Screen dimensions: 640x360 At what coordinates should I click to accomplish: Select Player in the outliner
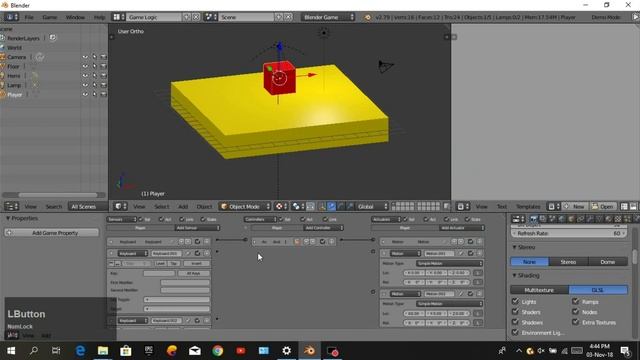(x=14, y=95)
